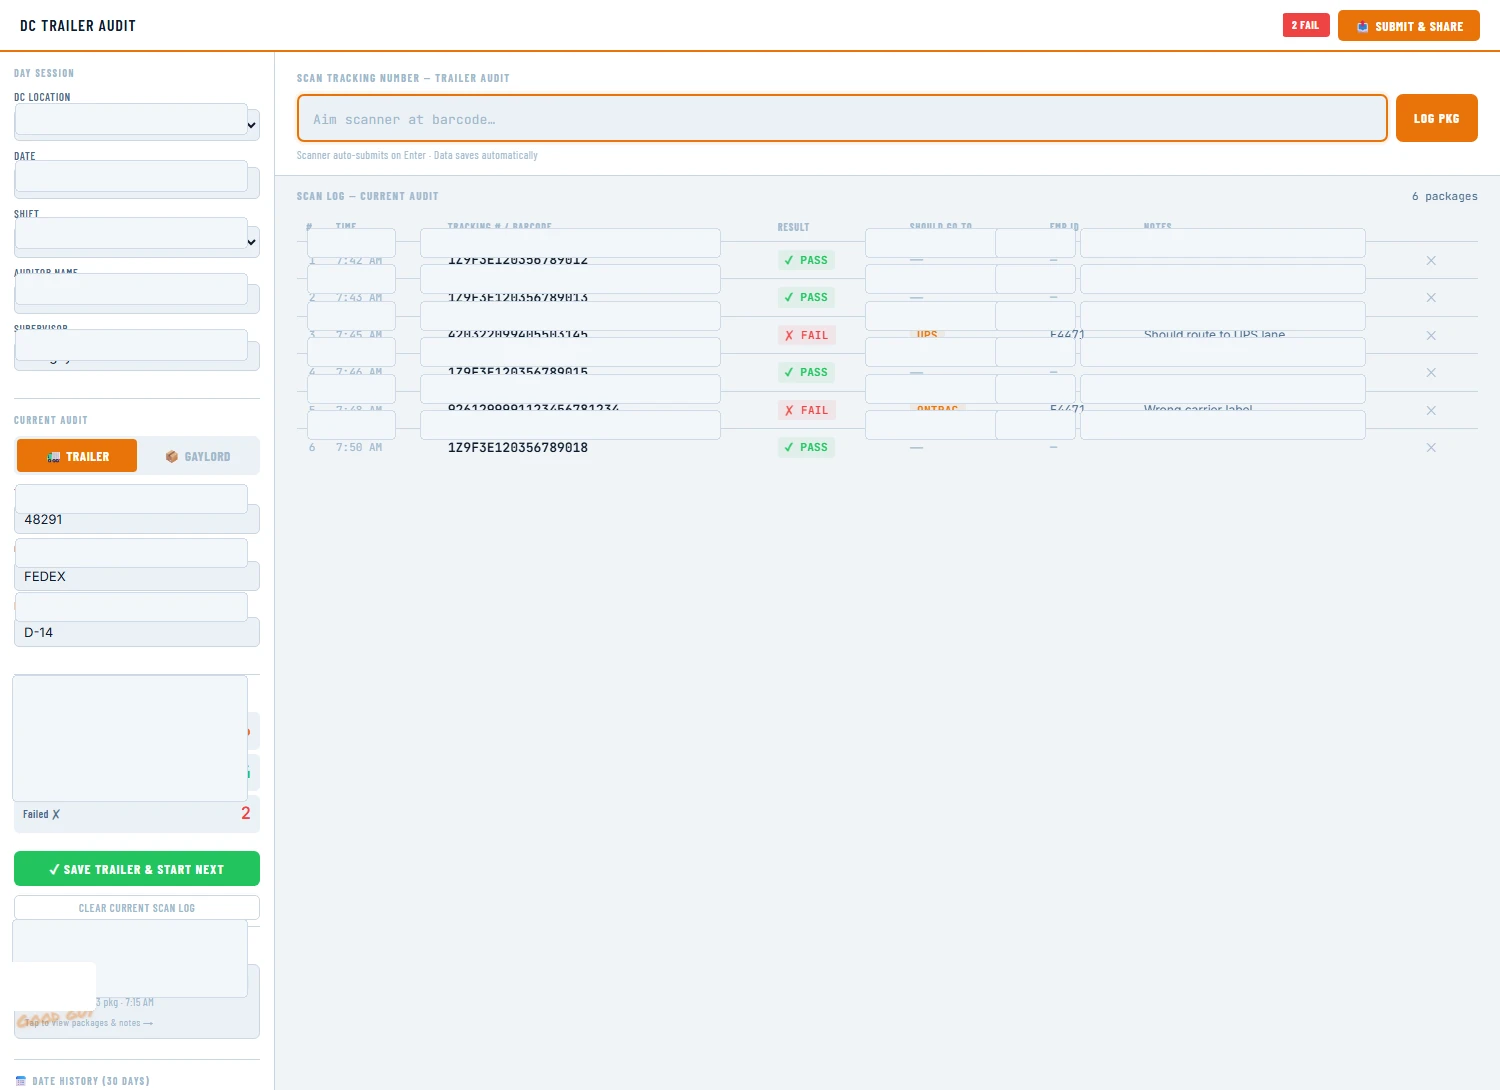The width and height of the screenshot is (1500, 1090).
Task: Click the PASS badge for 1Z9F3E120356789015
Action: (x=806, y=372)
